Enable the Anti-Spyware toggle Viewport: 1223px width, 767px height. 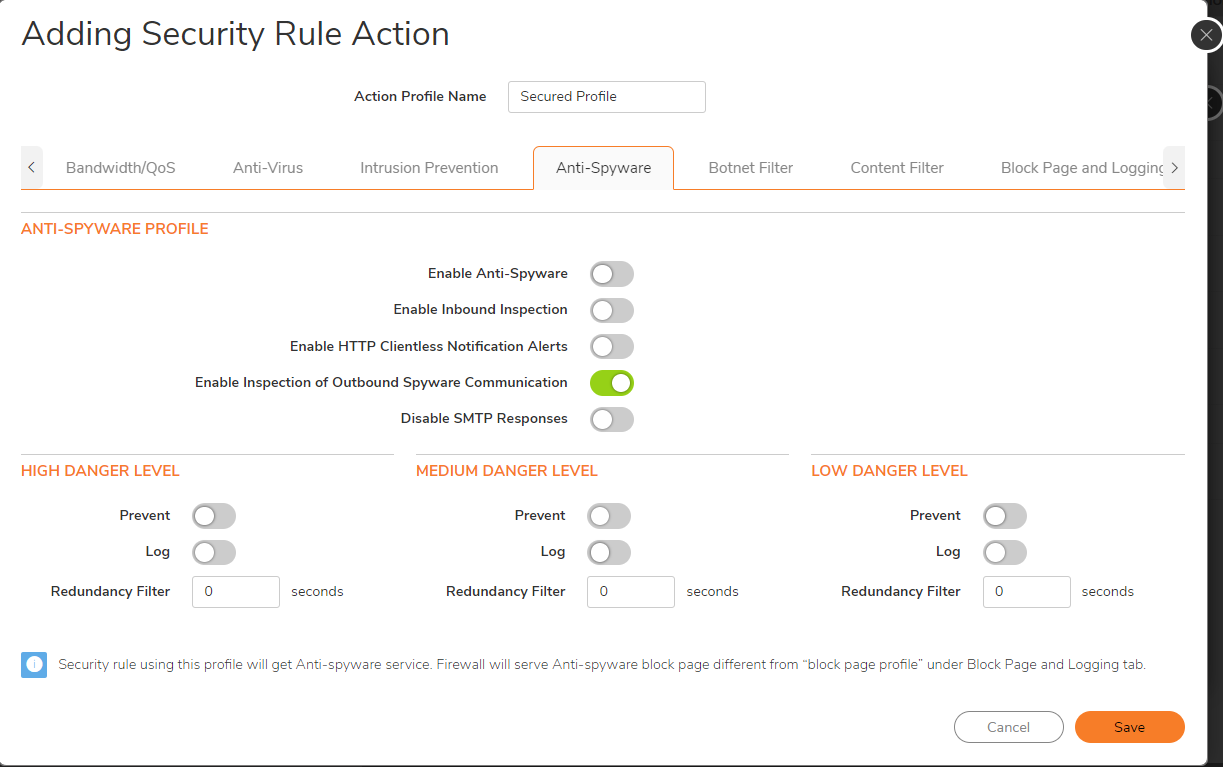point(611,273)
